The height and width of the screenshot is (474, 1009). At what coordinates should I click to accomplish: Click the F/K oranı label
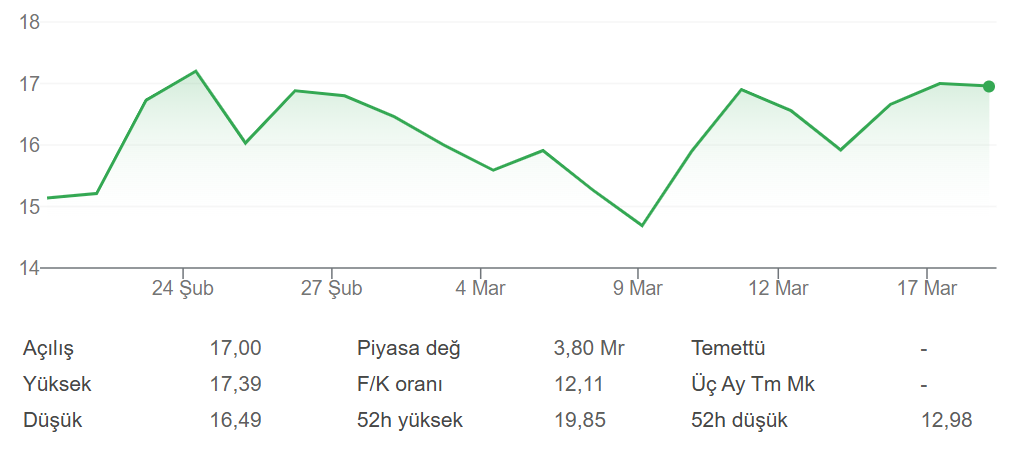pos(399,384)
